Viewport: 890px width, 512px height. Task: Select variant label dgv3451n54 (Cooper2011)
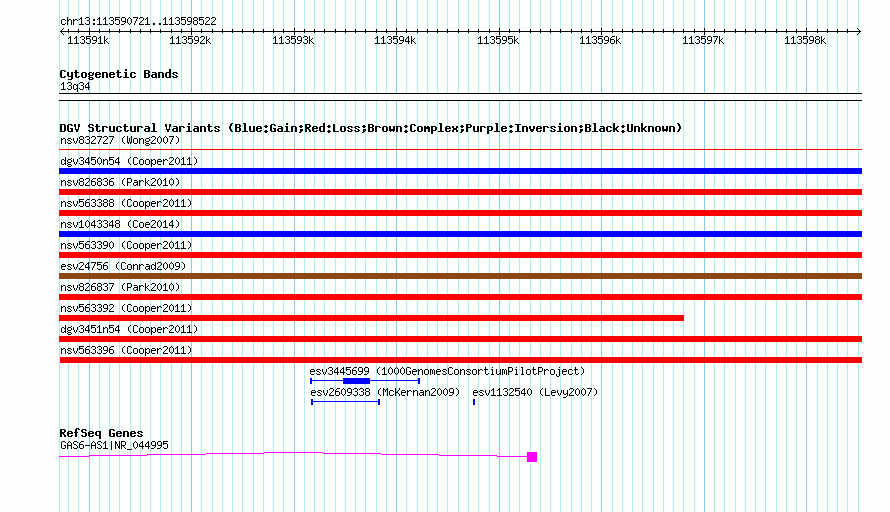[129, 329]
